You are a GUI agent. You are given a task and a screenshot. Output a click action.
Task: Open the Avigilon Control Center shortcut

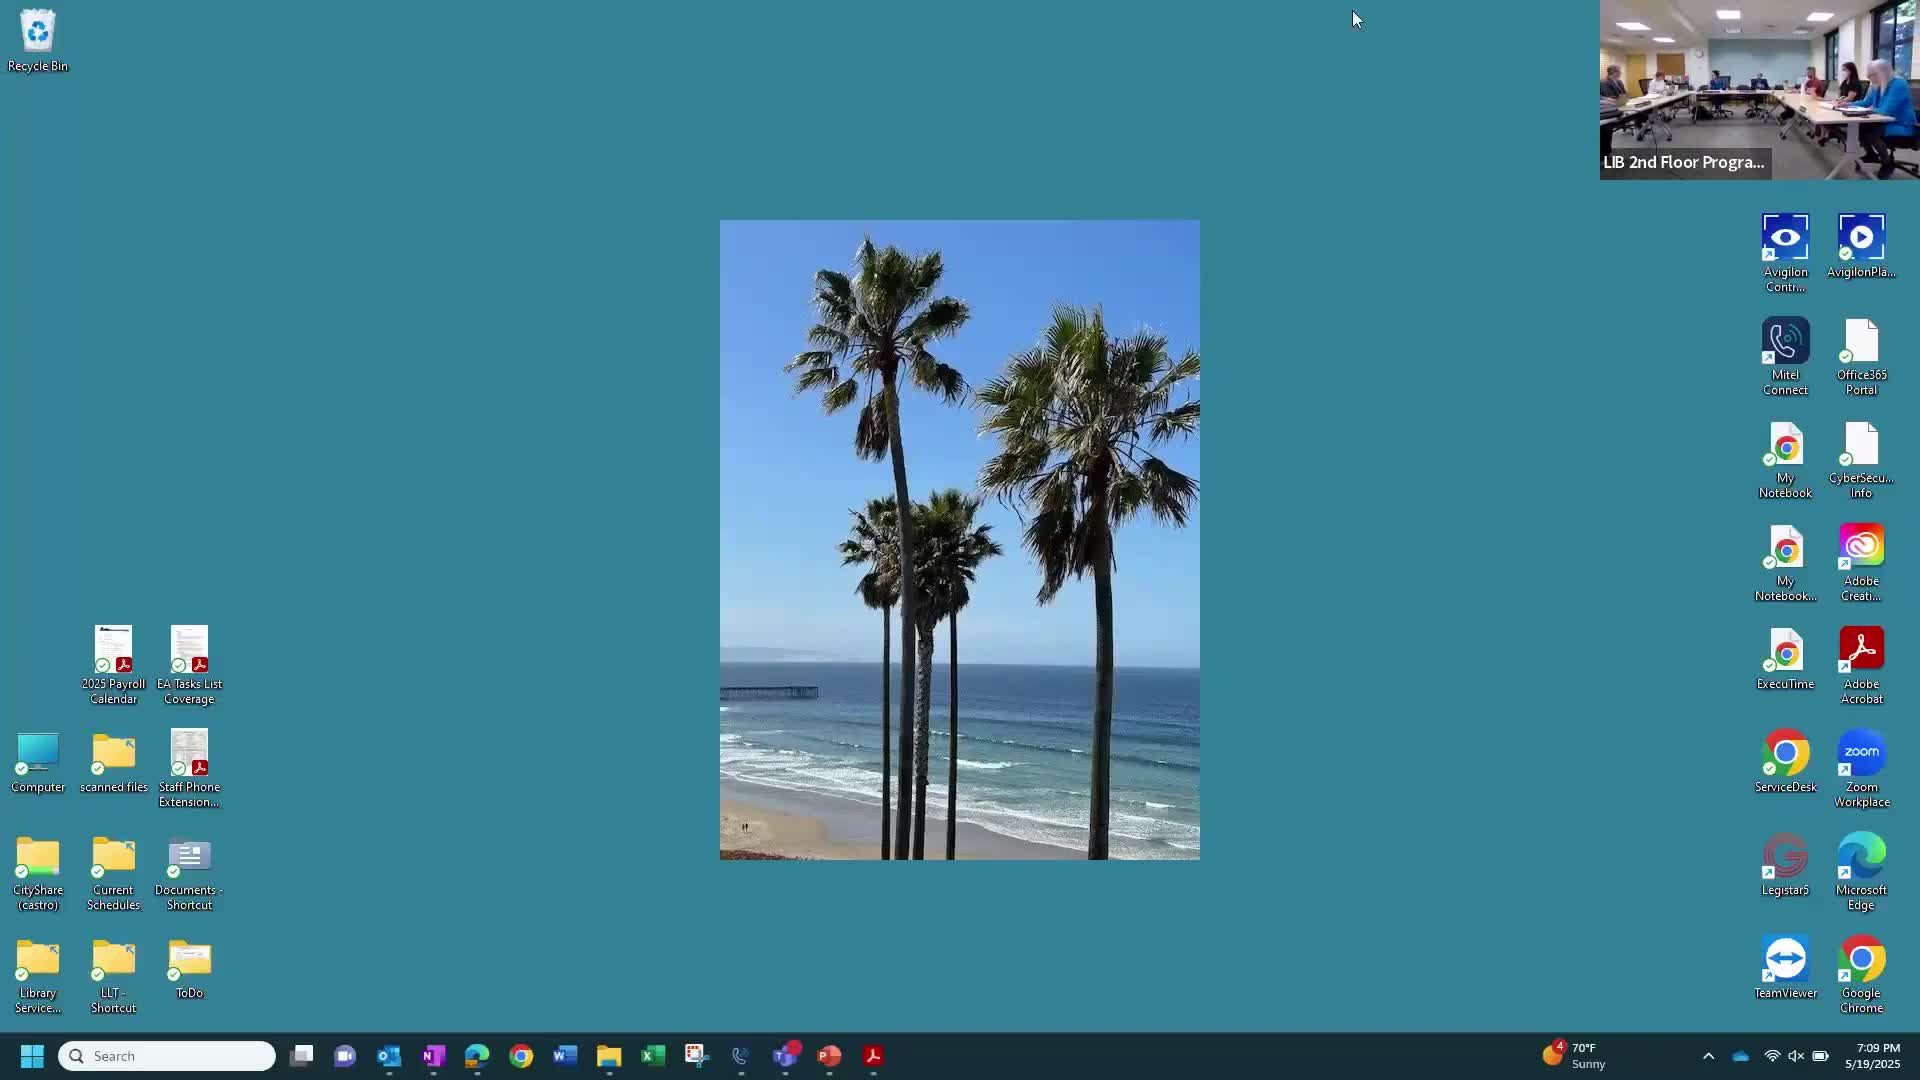tap(1785, 240)
